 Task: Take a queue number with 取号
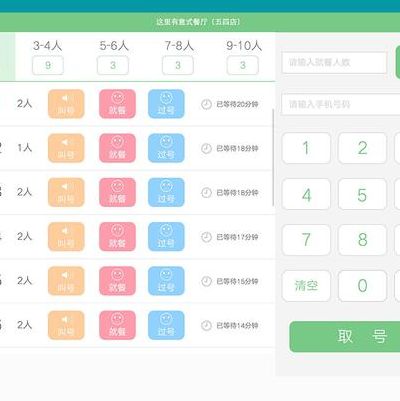point(345,337)
